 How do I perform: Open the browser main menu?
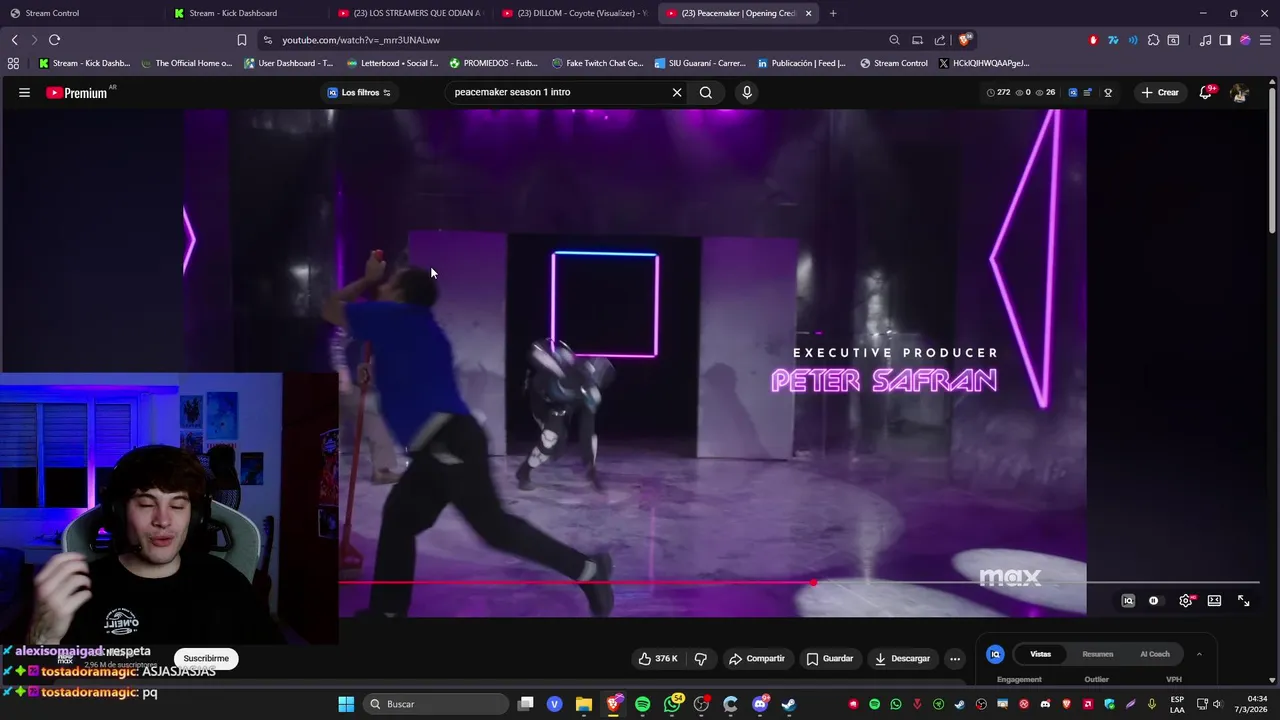coord(1265,40)
